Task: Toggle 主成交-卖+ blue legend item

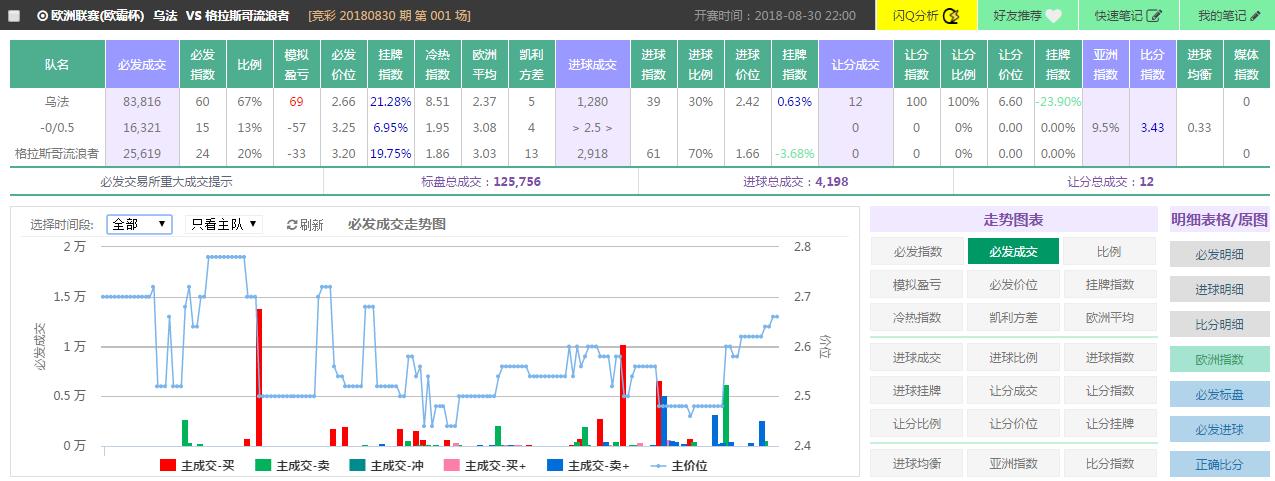Action: 589,465
